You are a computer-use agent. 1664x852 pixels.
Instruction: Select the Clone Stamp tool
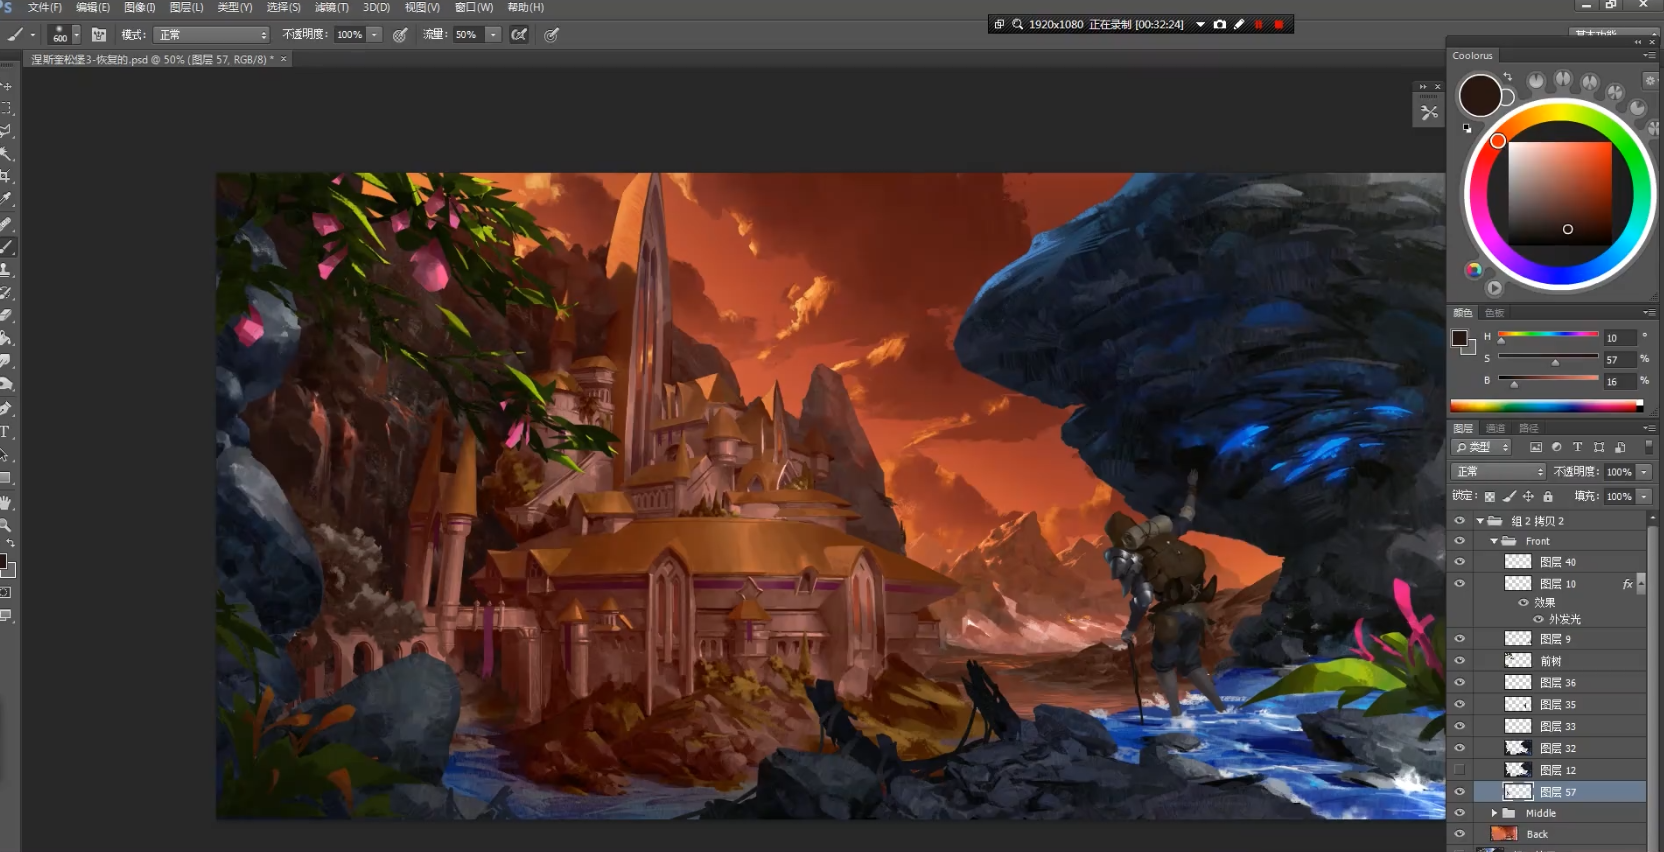[x=5, y=270]
